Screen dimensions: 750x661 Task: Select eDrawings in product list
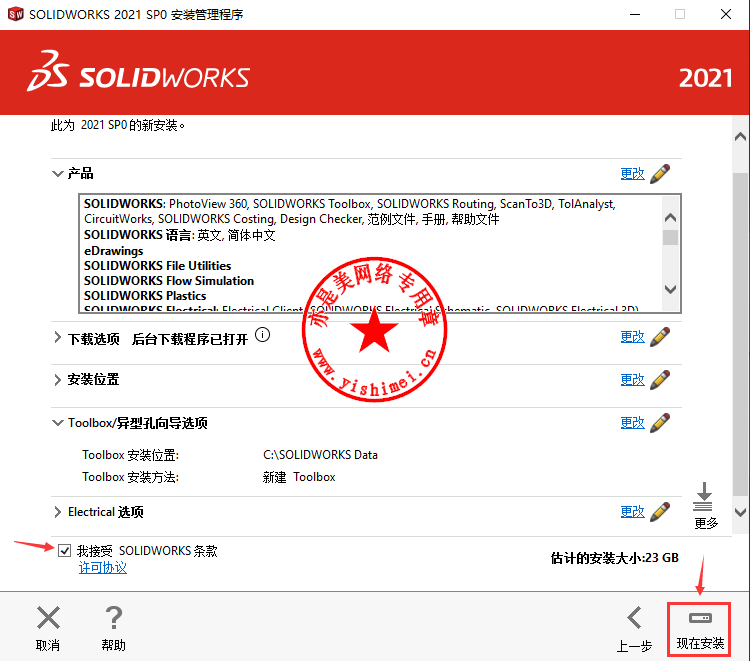pyautogui.click(x=113, y=251)
